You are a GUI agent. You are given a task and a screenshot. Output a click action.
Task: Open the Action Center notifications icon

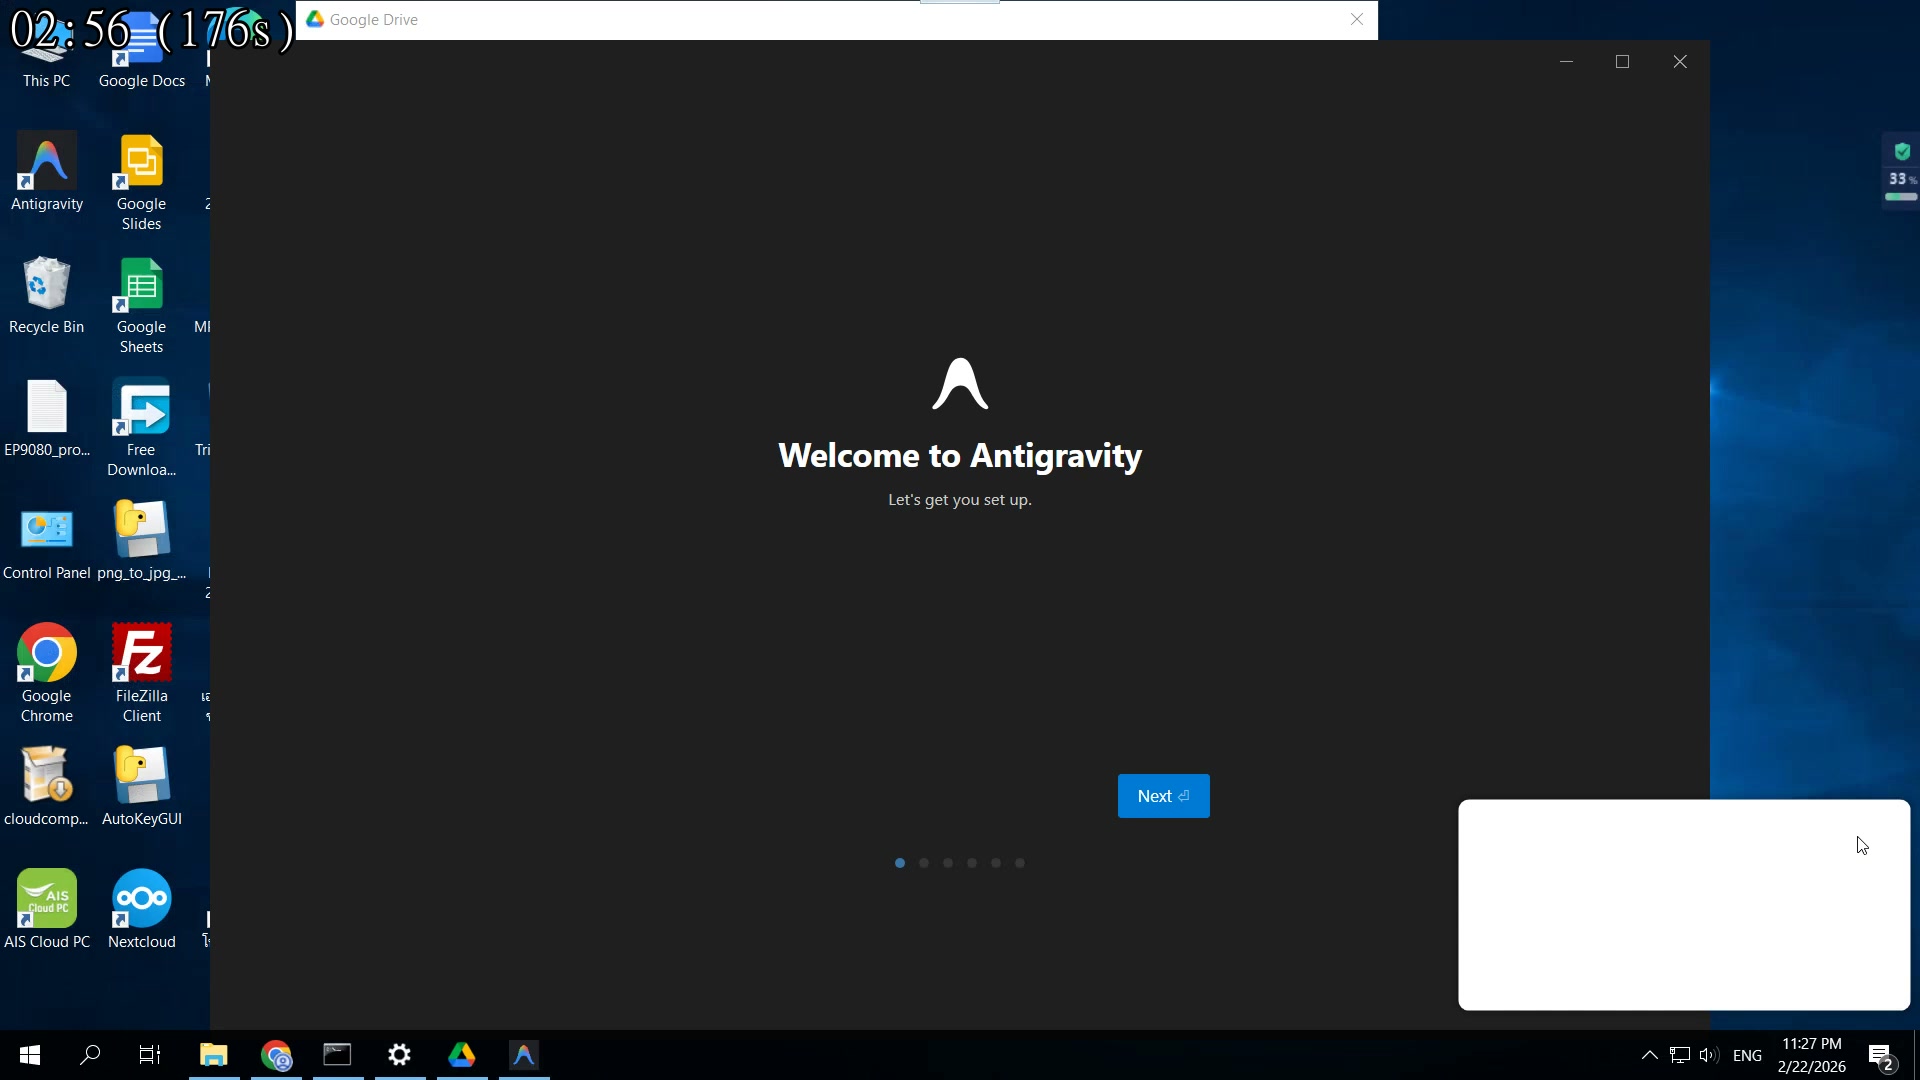[1881, 1055]
